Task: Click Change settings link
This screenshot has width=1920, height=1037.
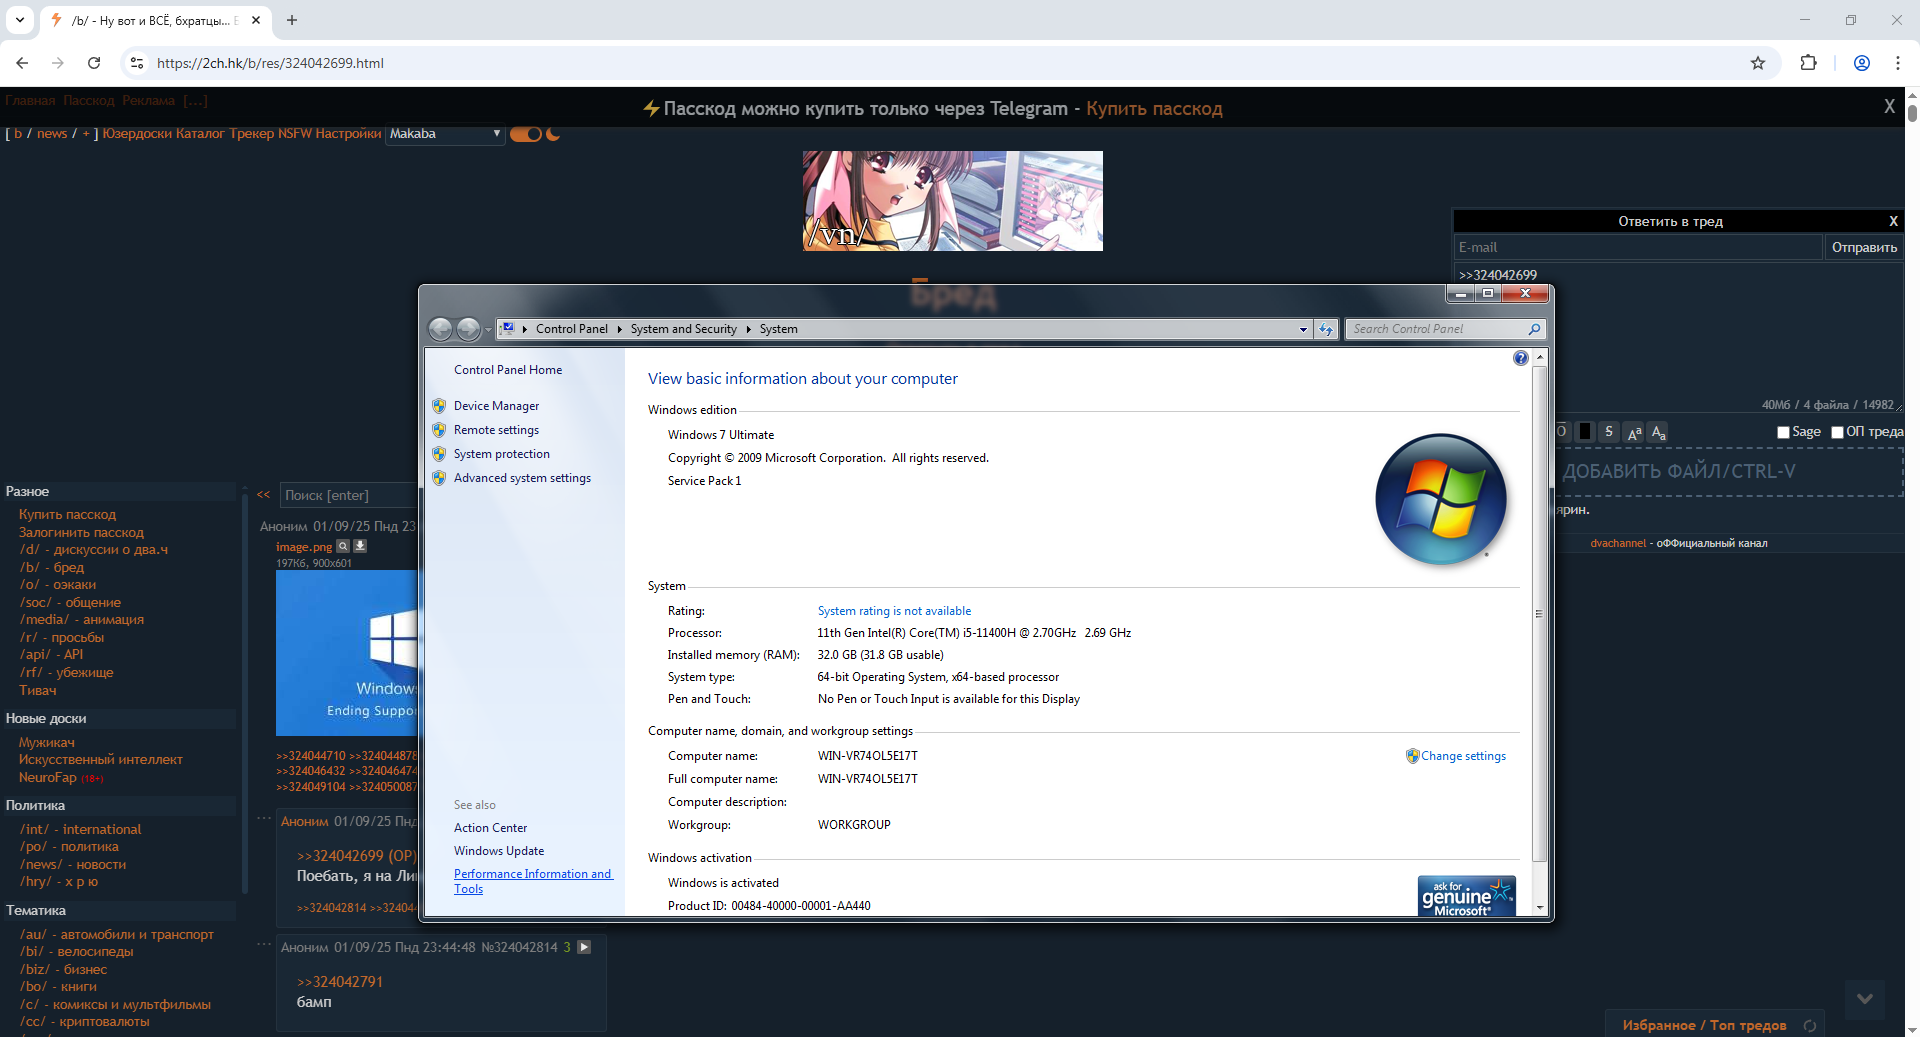Action: point(1463,756)
